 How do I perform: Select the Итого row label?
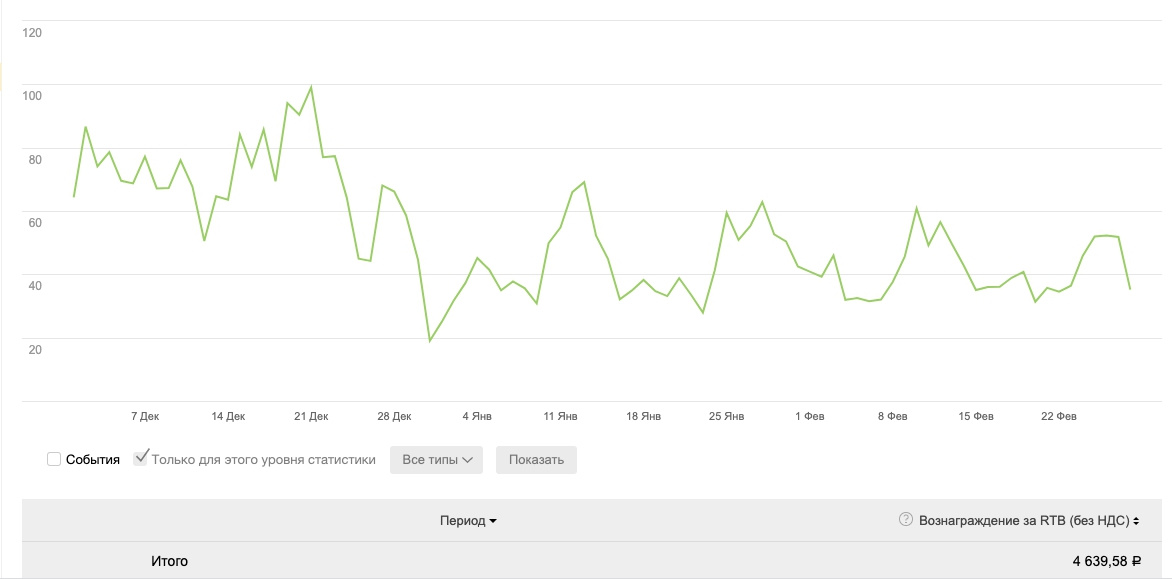click(x=170, y=560)
